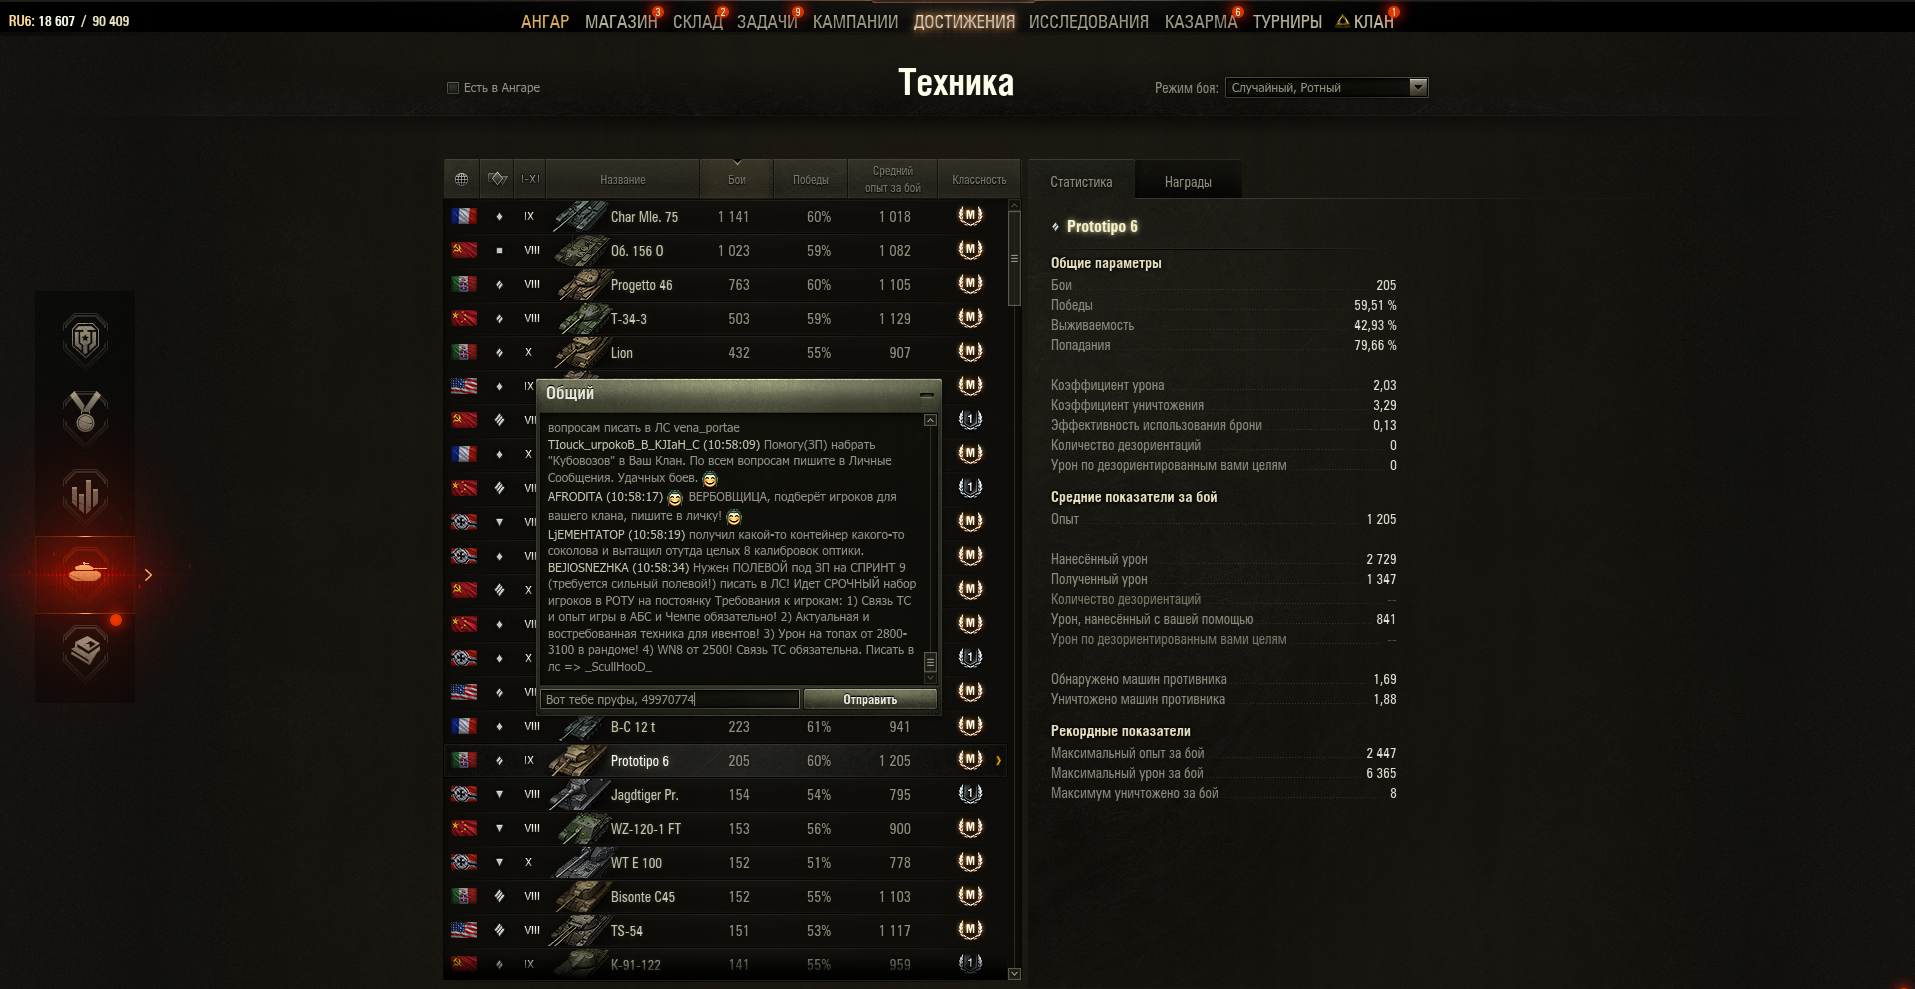Focus the chat message input field
The image size is (1915, 989).
pyautogui.click(x=670, y=699)
